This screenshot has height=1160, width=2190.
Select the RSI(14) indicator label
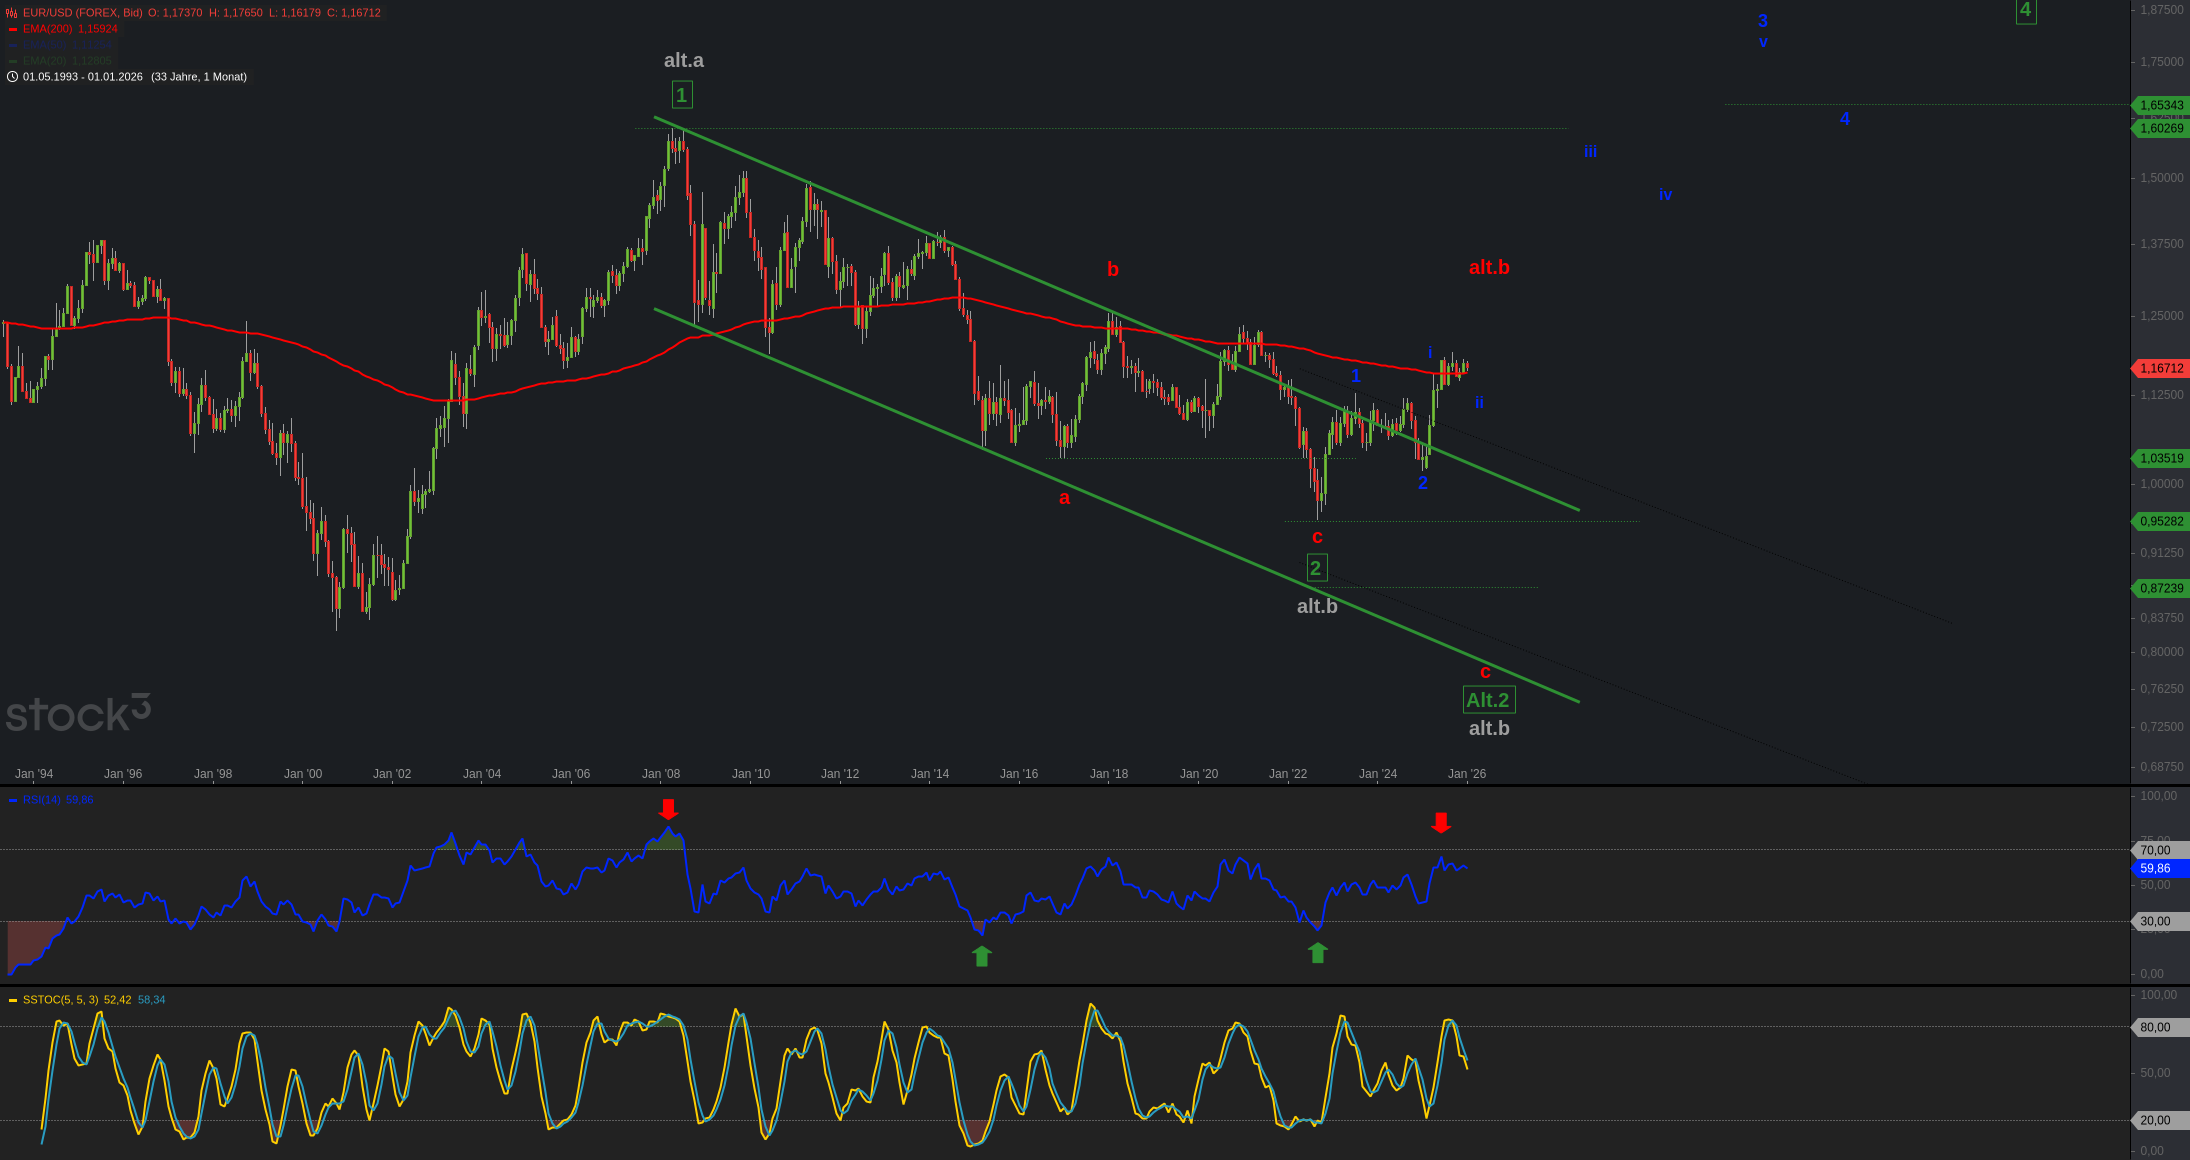(42, 800)
